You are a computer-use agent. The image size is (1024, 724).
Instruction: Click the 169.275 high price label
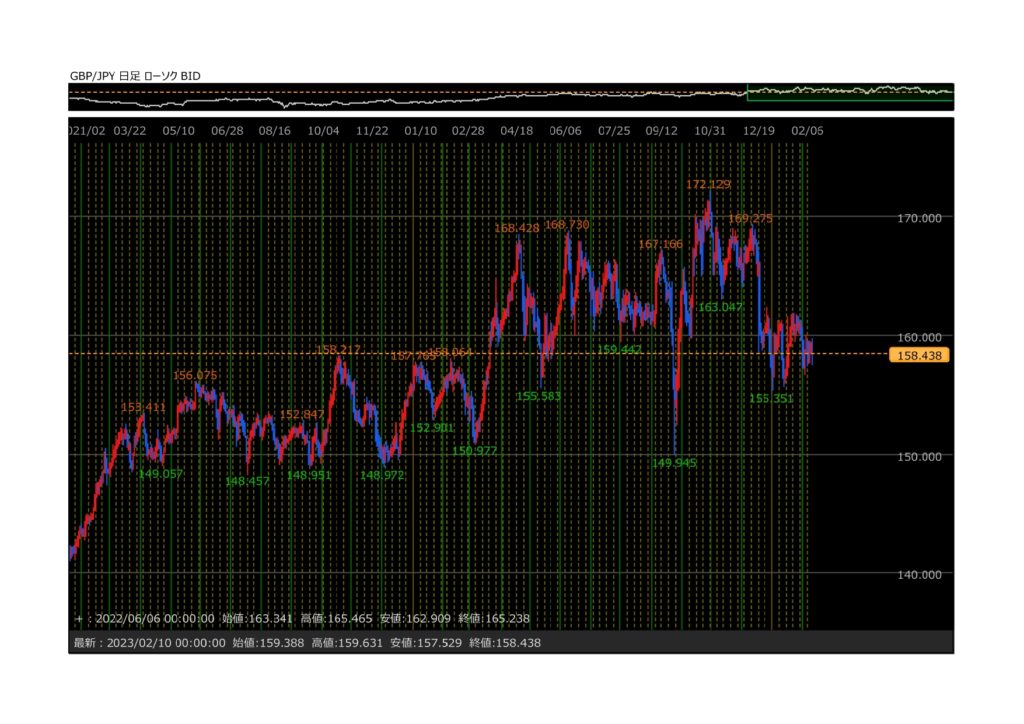(x=750, y=218)
